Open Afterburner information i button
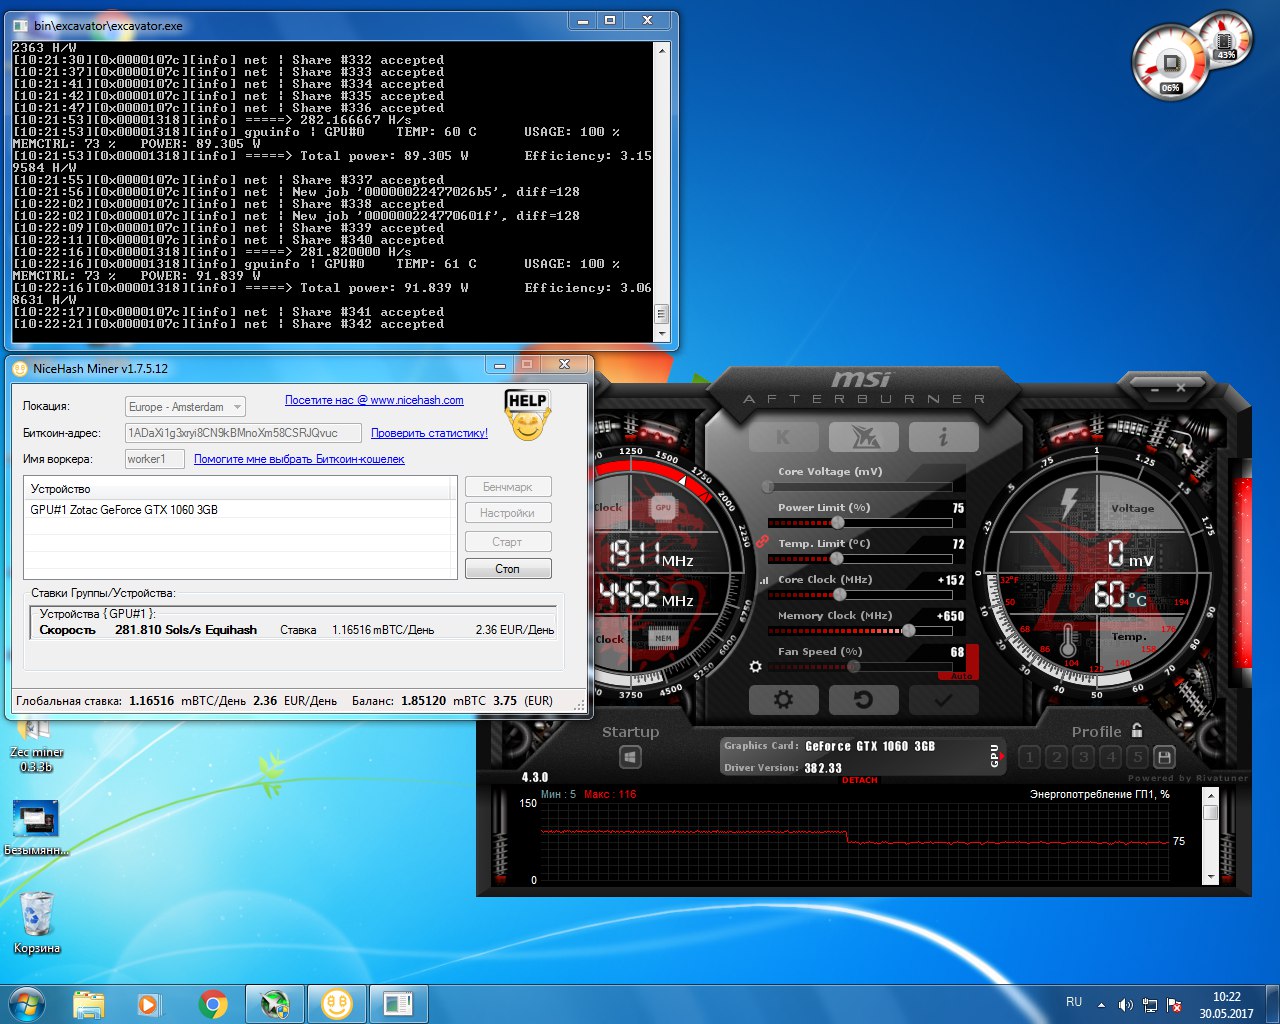This screenshot has height=1024, width=1280. 943,437
